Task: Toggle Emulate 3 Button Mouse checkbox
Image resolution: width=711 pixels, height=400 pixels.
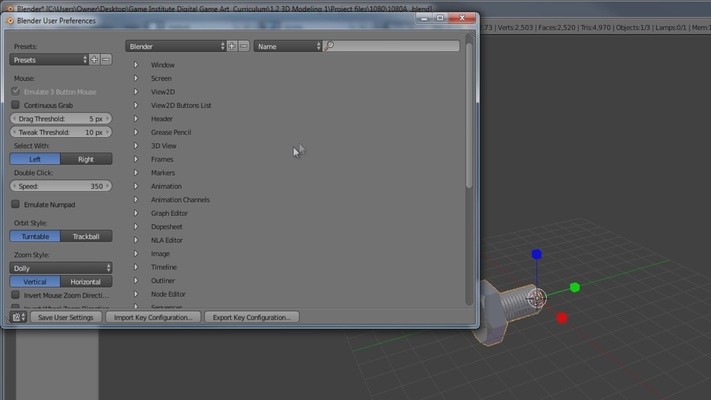Action: tap(15, 91)
